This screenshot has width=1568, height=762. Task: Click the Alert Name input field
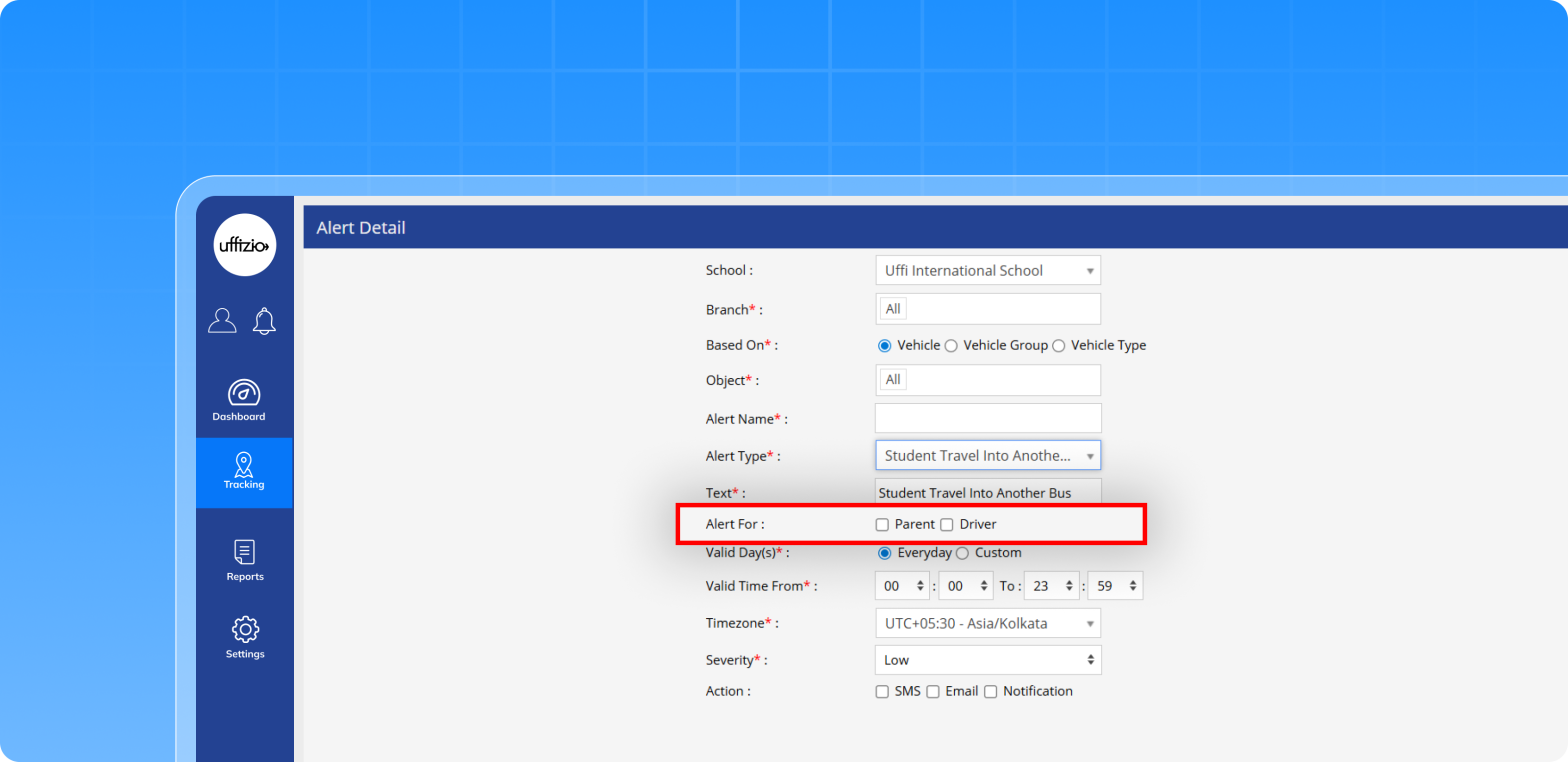(x=987, y=418)
